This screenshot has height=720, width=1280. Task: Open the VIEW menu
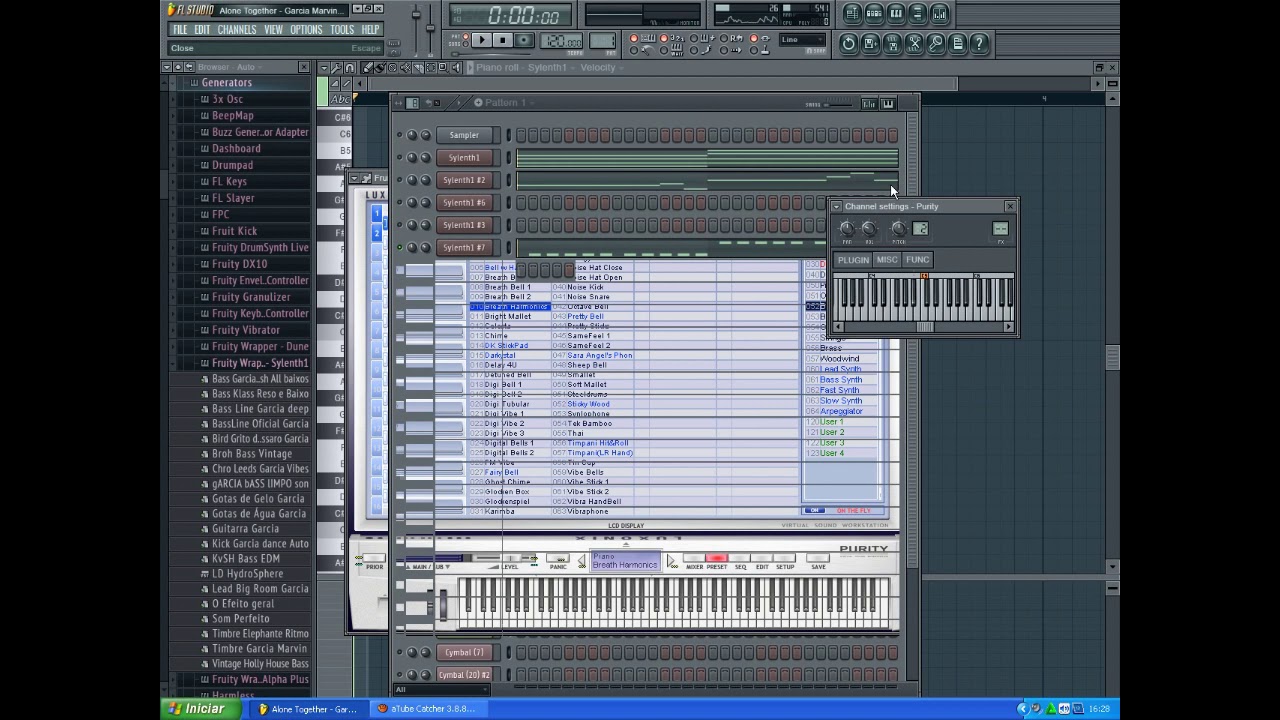[273, 30]
